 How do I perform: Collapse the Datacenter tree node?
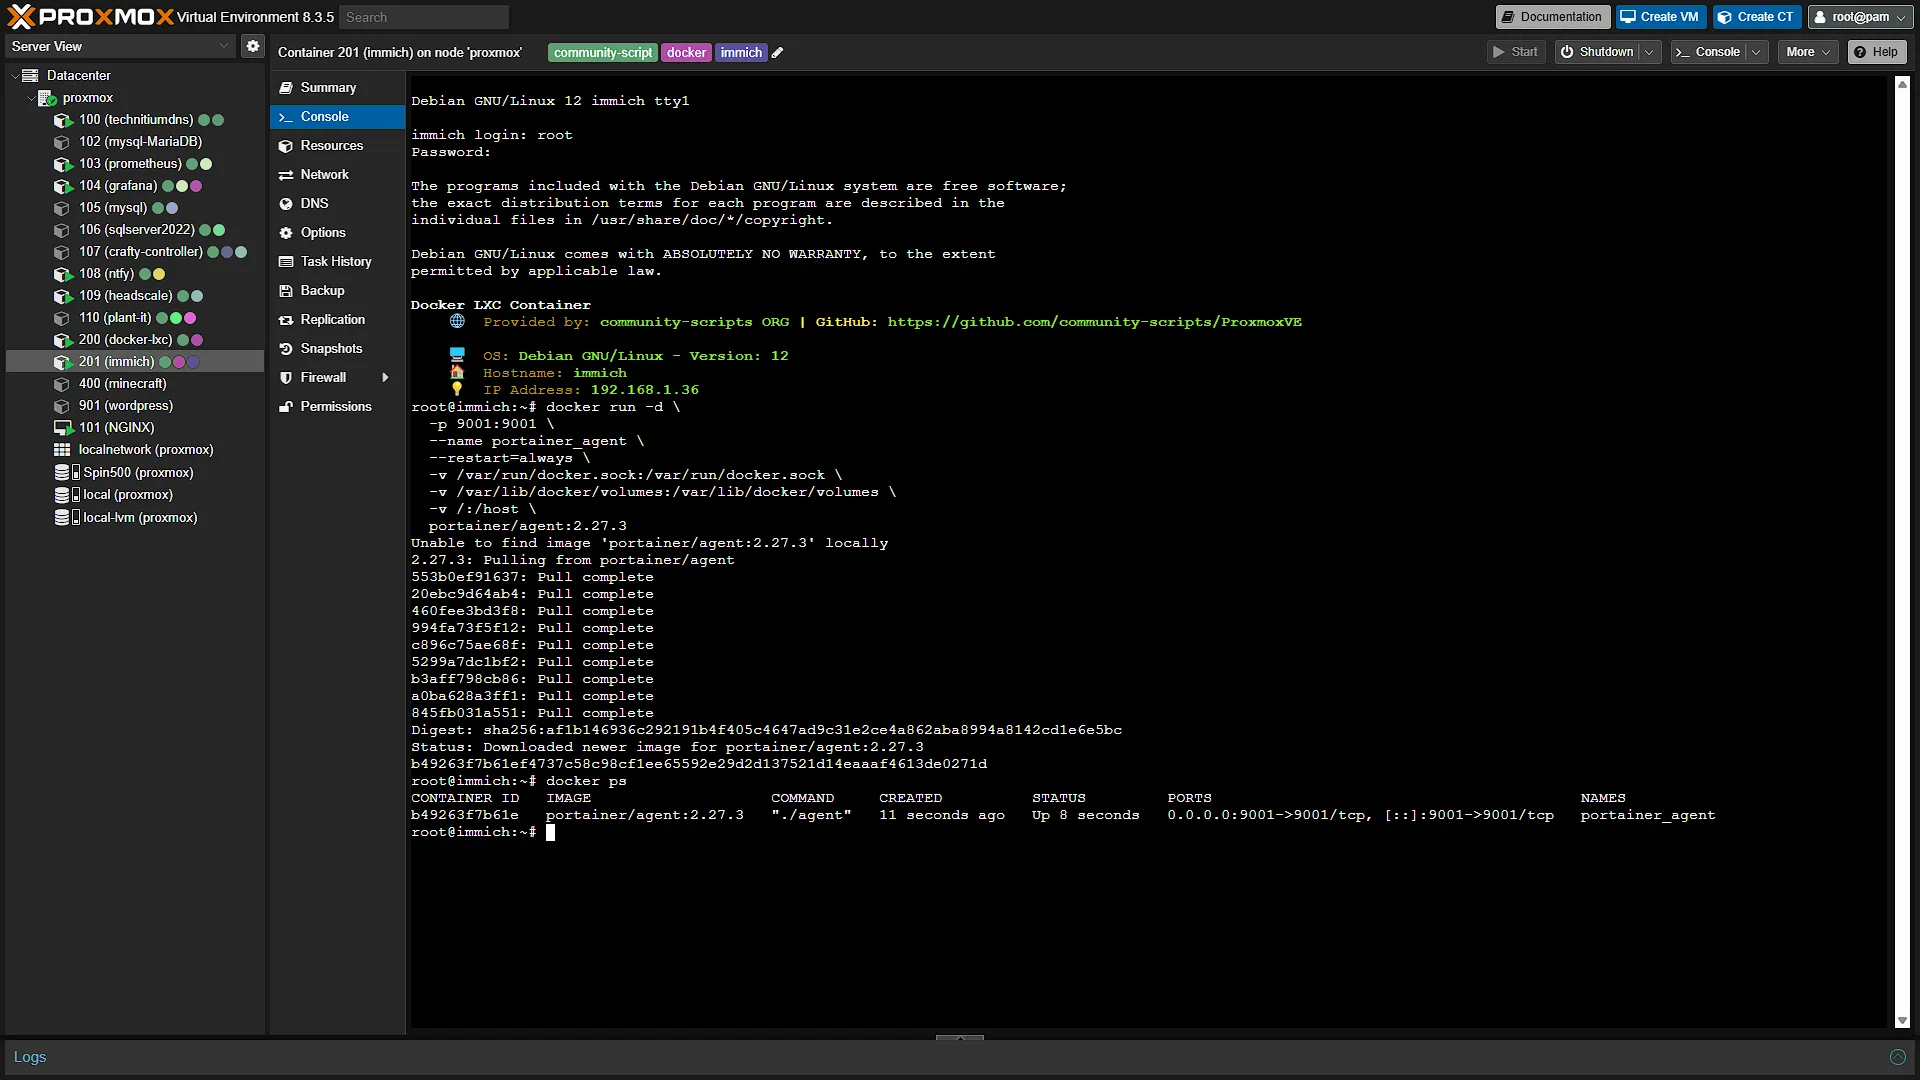pos(15,76)
